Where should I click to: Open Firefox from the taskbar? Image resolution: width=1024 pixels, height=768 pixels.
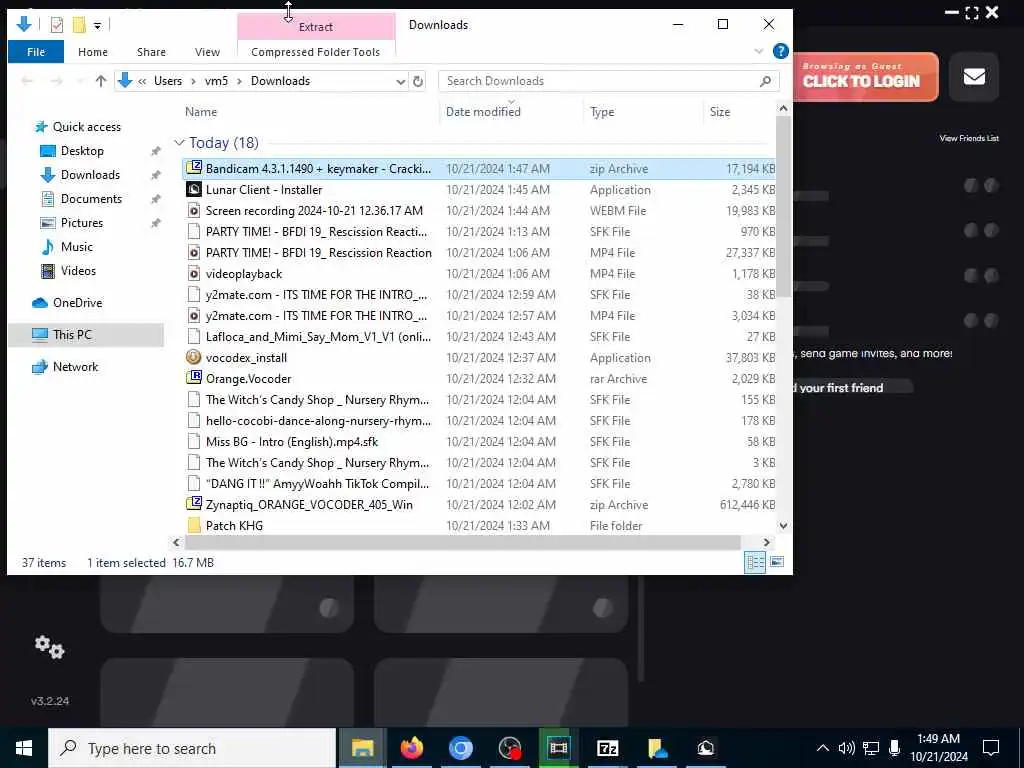pos(411,748)
